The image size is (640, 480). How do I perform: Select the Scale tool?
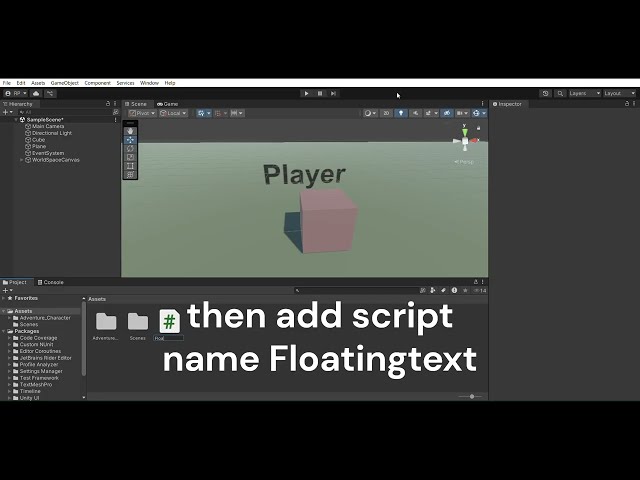130,157
